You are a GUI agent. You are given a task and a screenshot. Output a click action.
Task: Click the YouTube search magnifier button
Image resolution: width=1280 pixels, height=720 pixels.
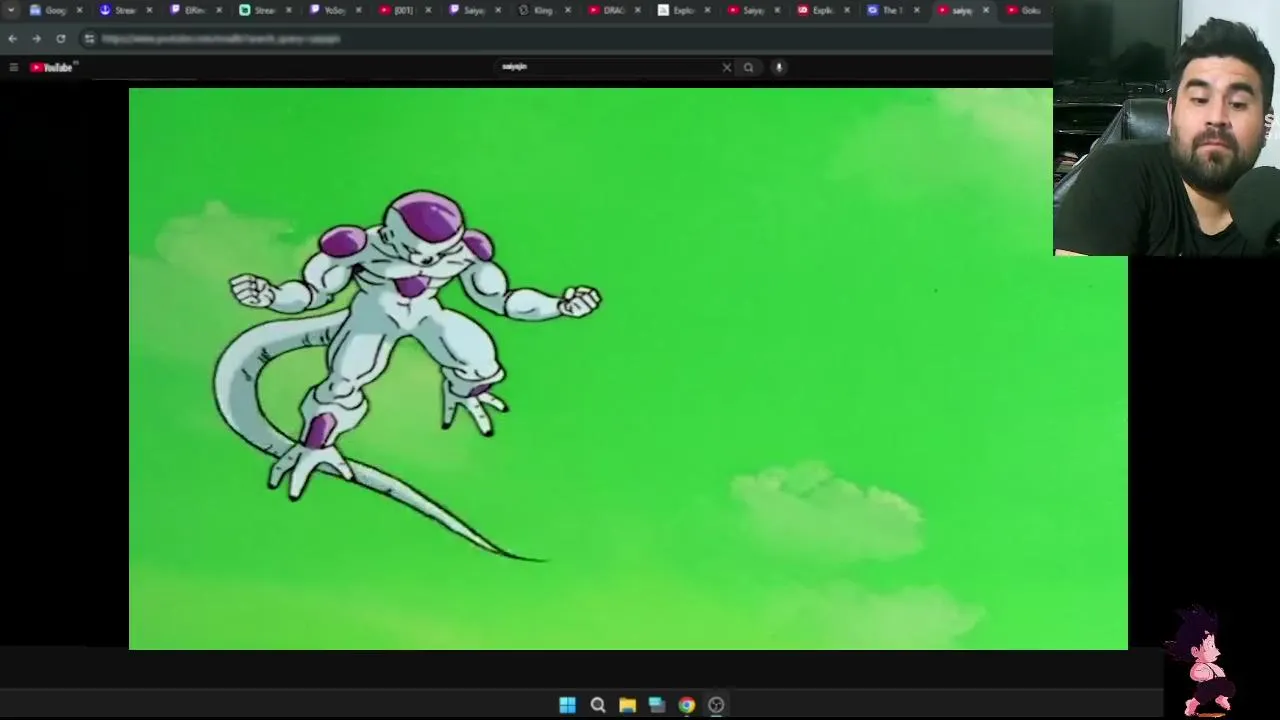(x=748, y=67)
